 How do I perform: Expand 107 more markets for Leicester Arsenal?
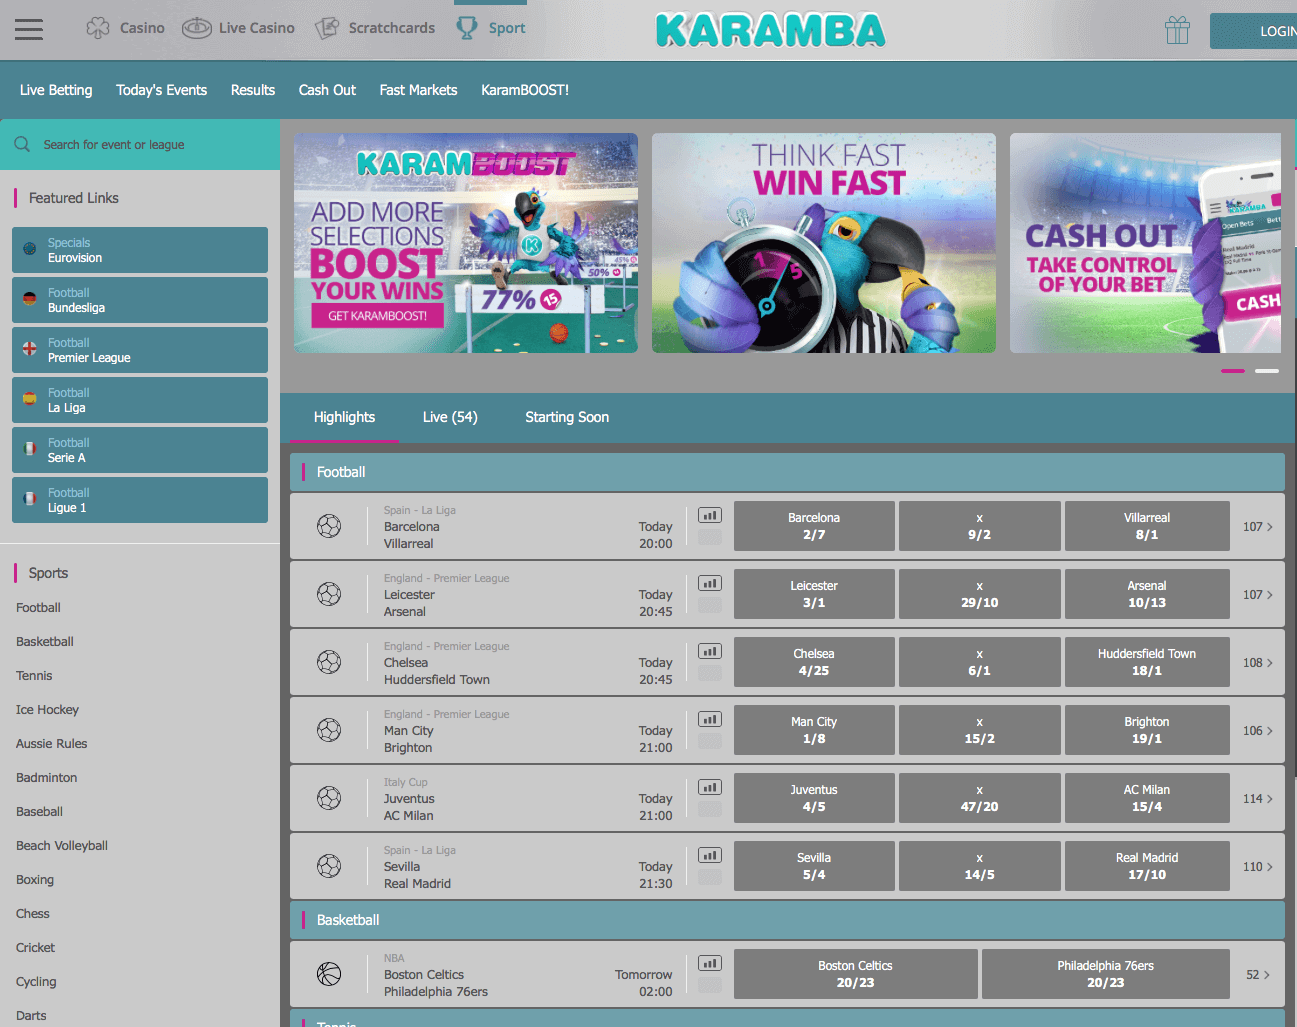click(1258, 595)
